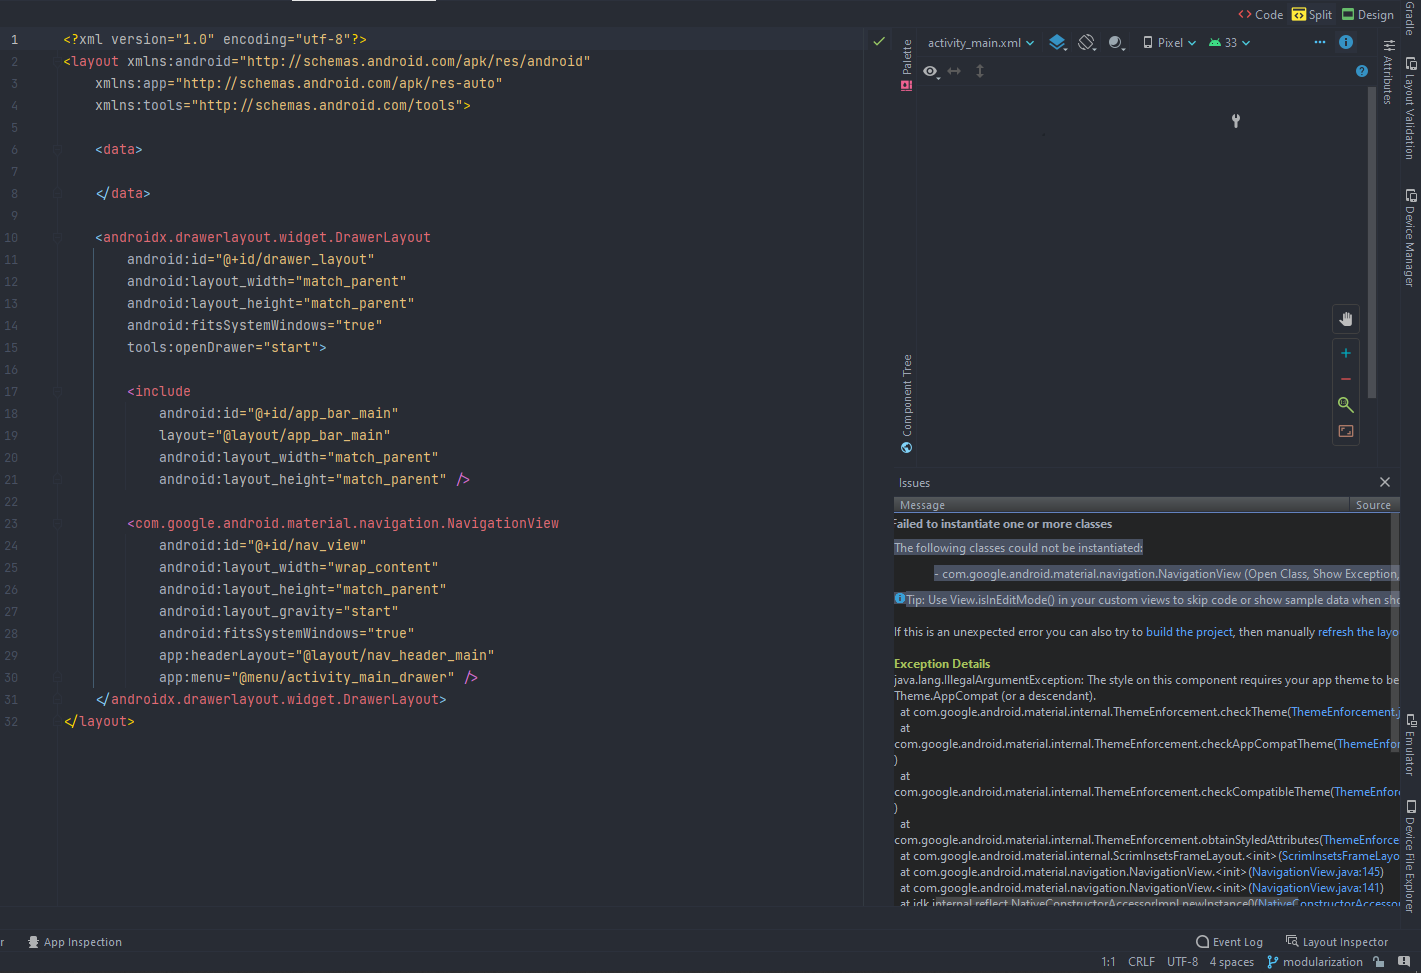Screen dimensions: 1421x973
Task: Open NavigationView.java line 145 from the stack trace
Action: (1315, 871)
